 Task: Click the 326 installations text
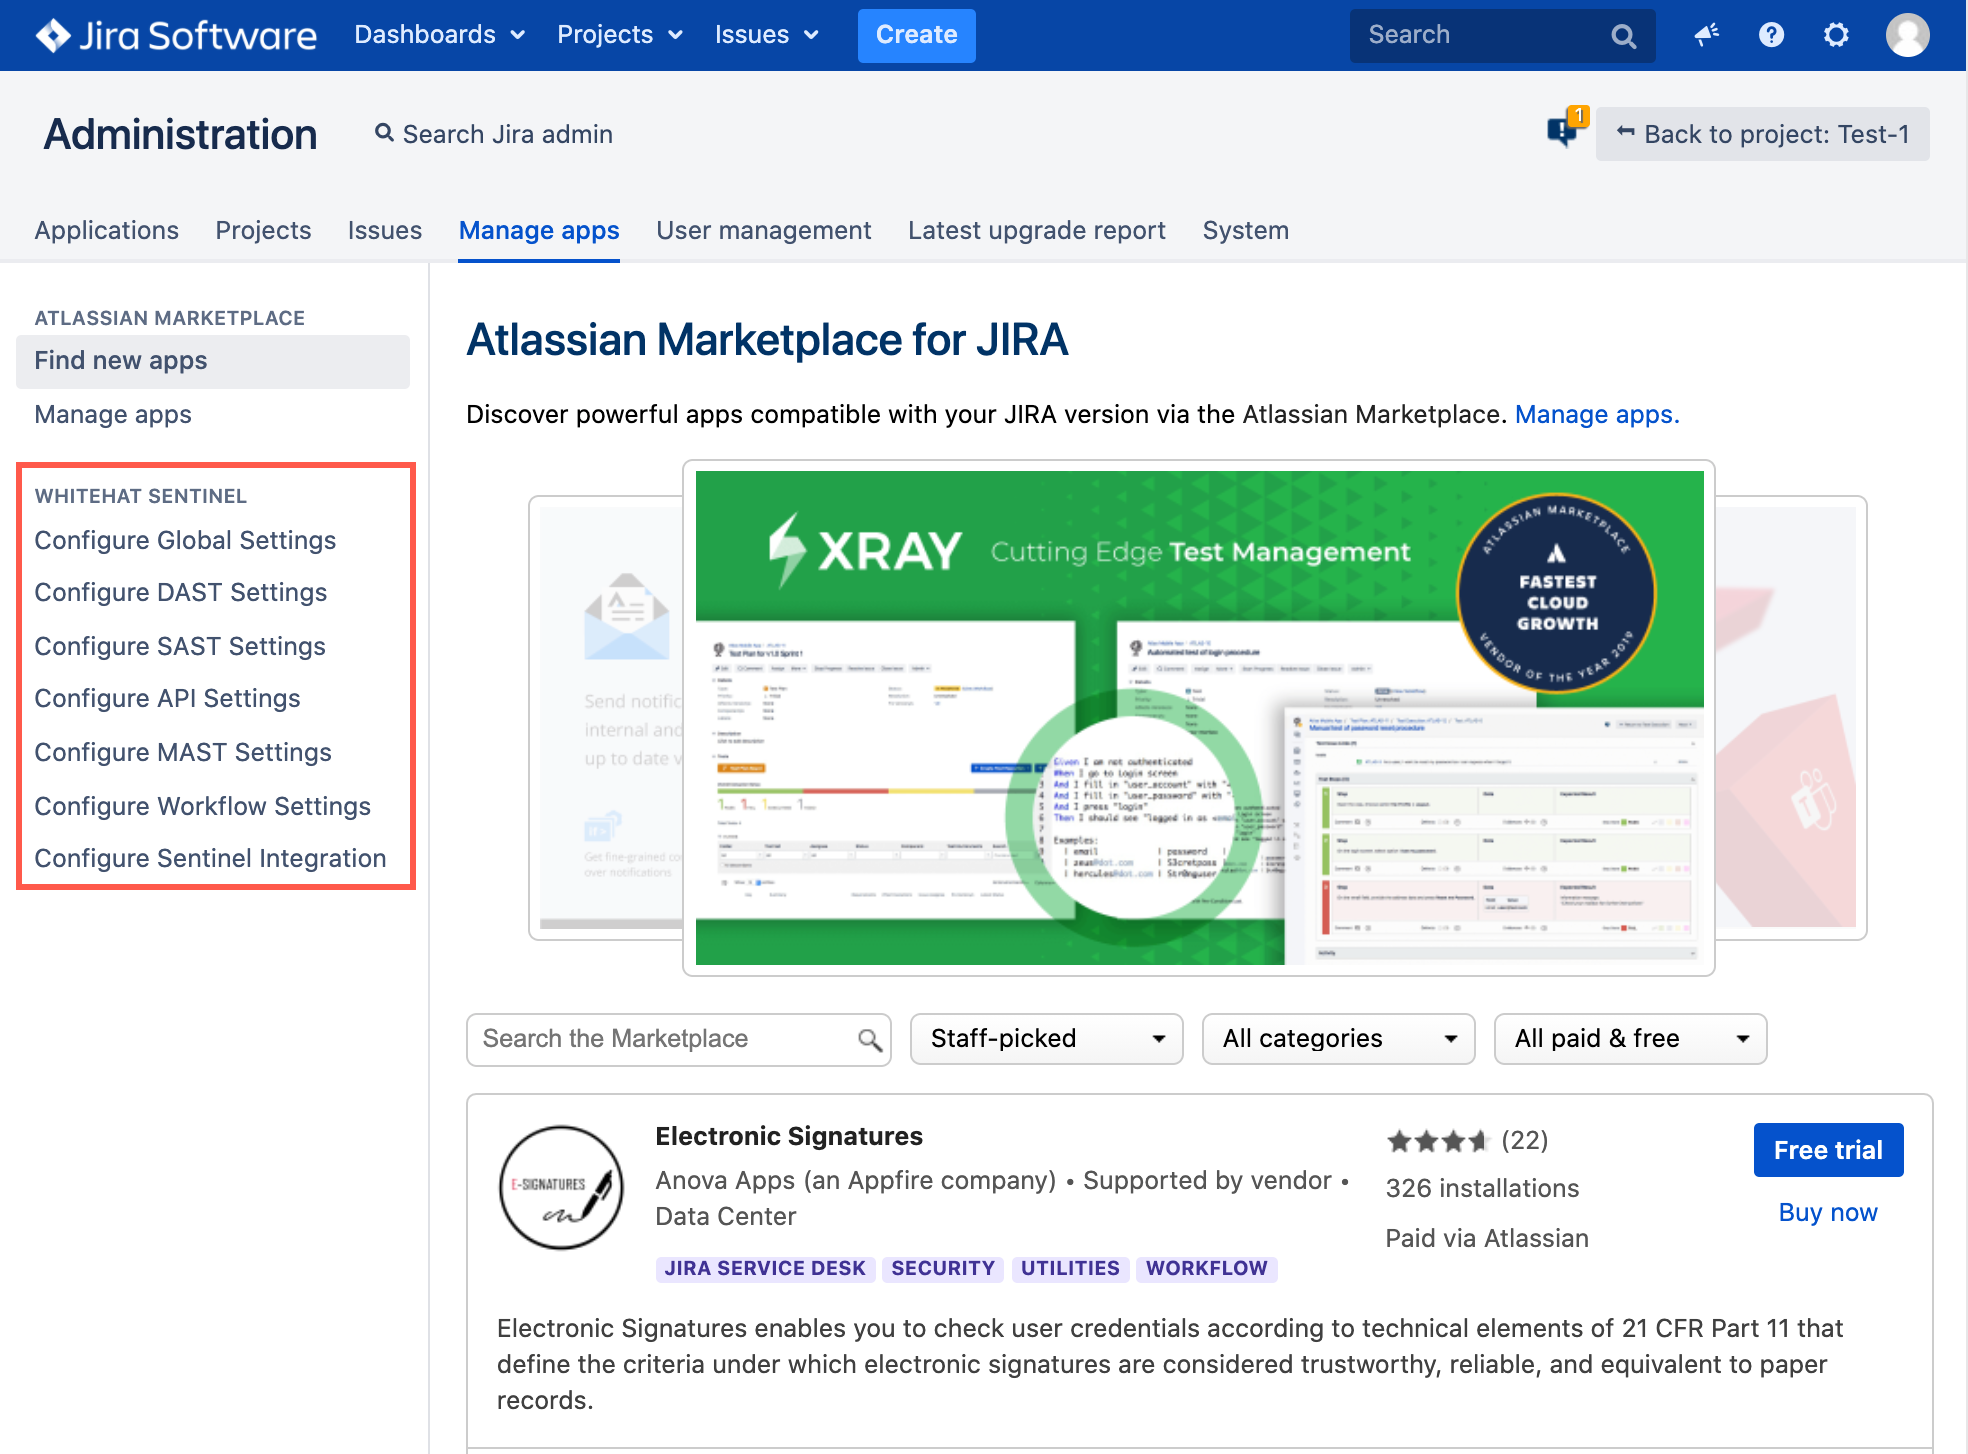pos(1482,1188)
